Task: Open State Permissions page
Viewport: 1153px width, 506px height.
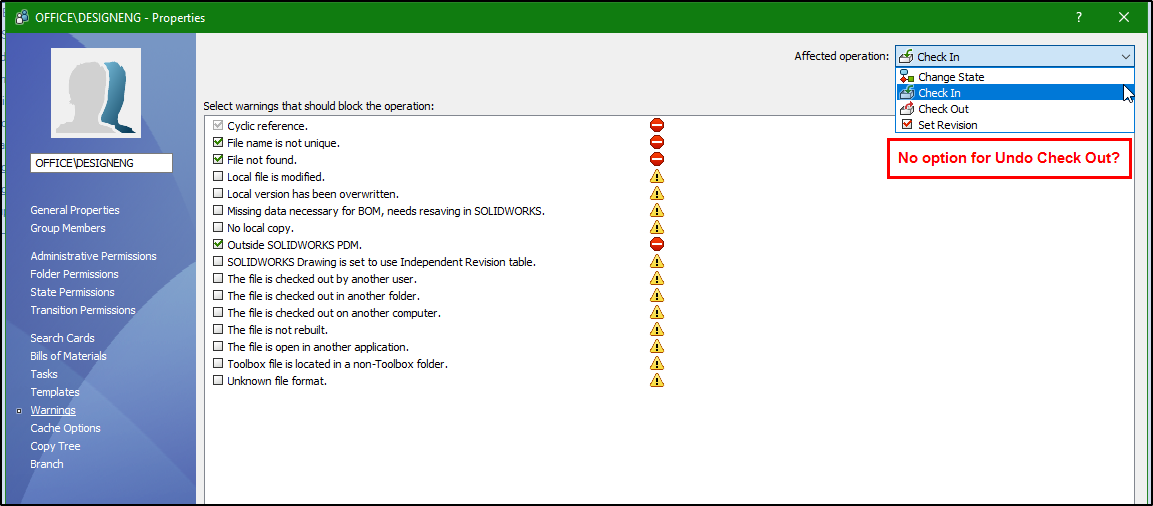Action: (73, 292)
